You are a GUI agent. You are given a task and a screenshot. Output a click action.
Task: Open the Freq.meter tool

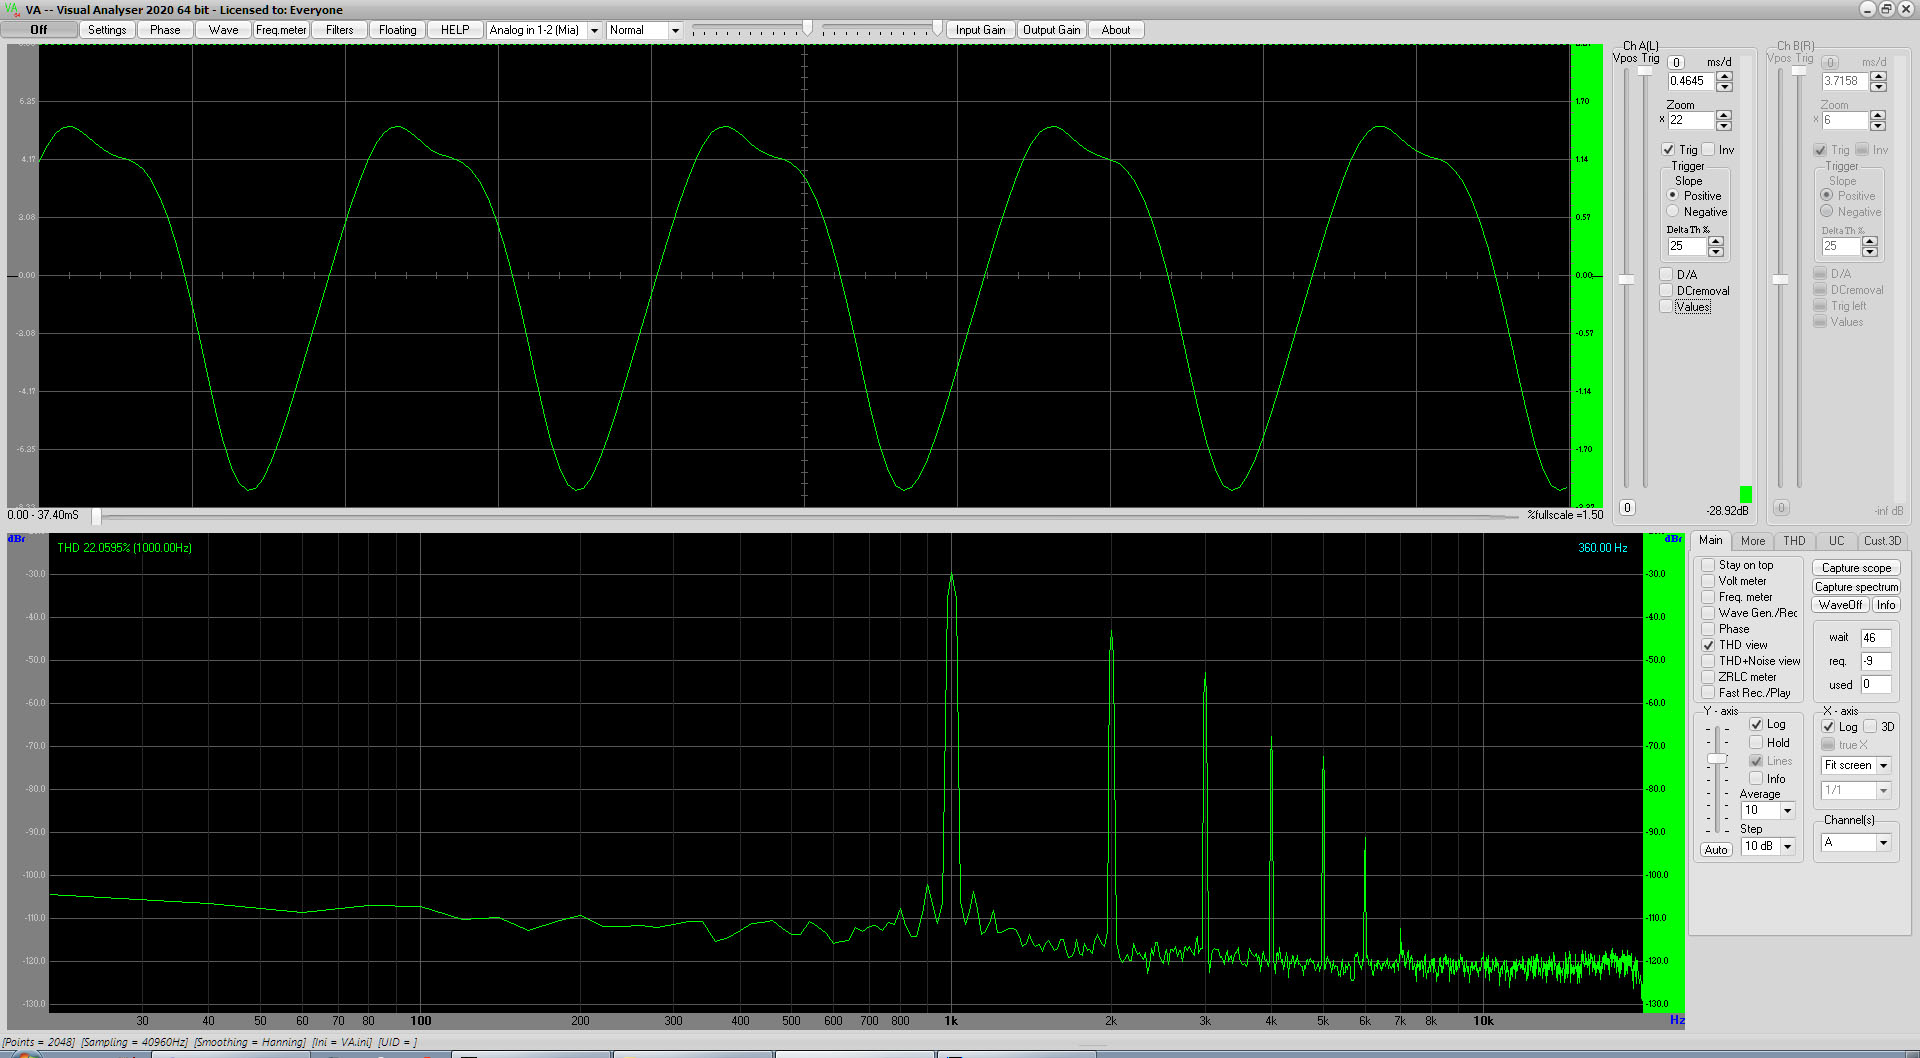(281, 30)
